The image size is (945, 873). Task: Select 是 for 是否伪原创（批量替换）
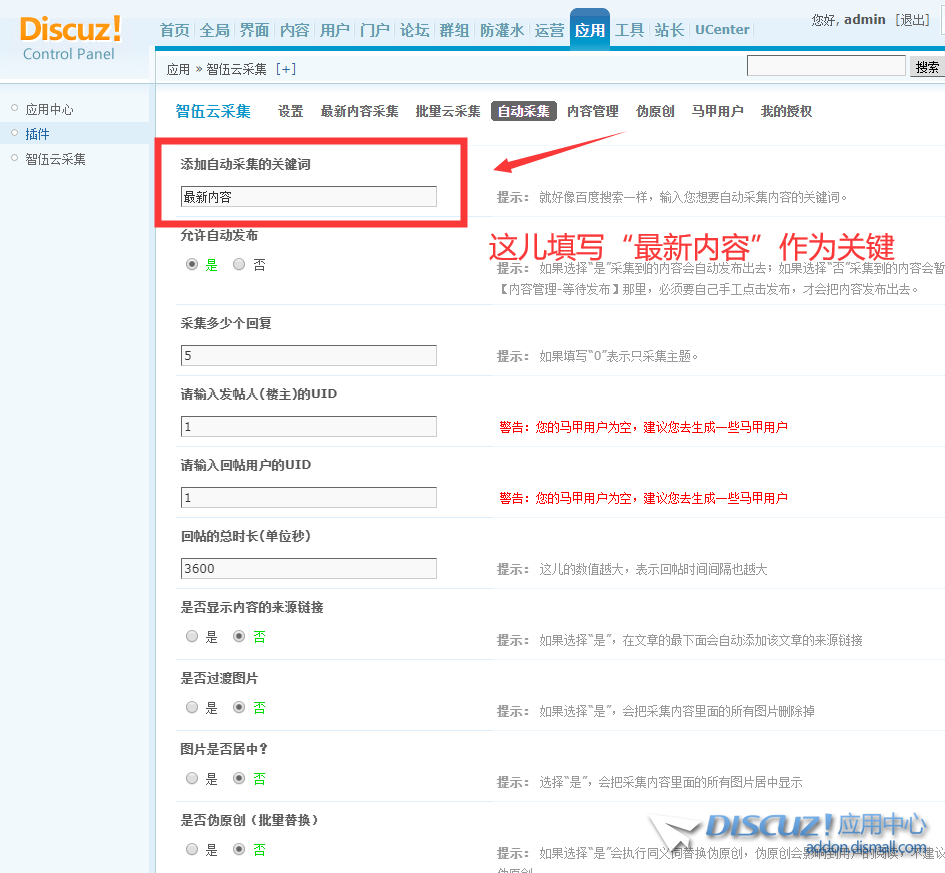click(x=192, y=850)
